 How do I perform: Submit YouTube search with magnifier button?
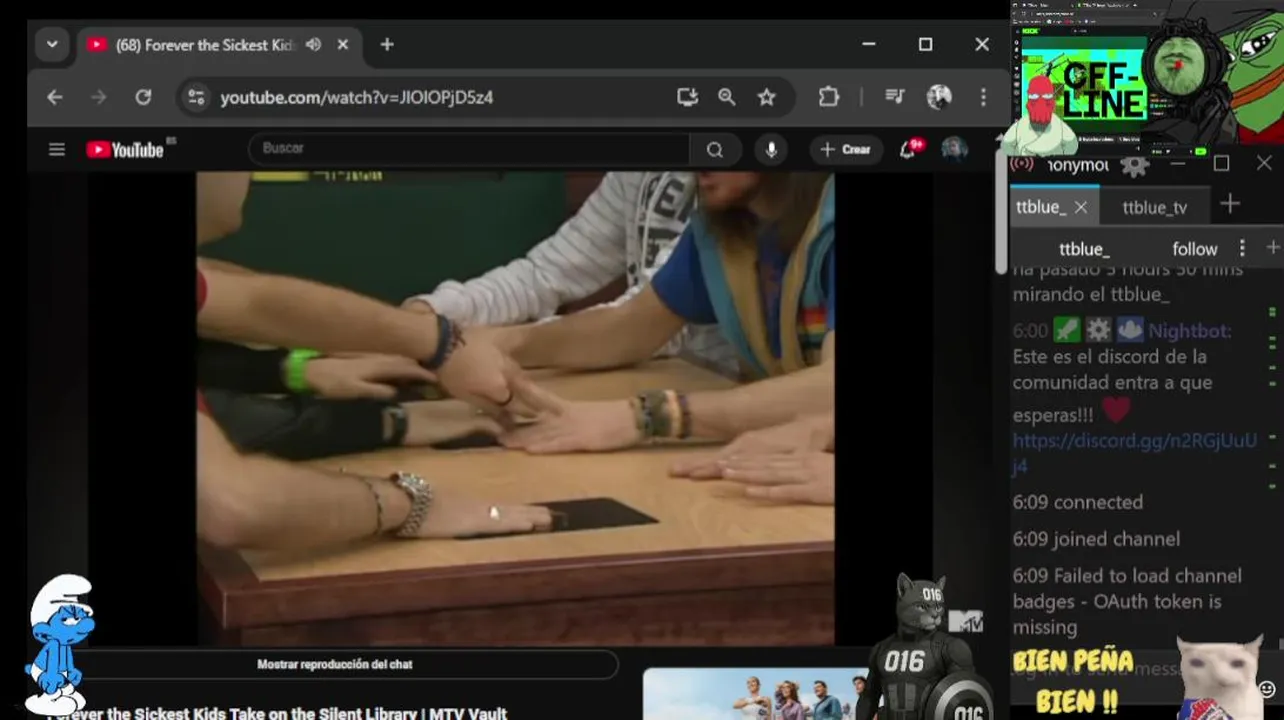pyautogui.click(x=715, y=150)
